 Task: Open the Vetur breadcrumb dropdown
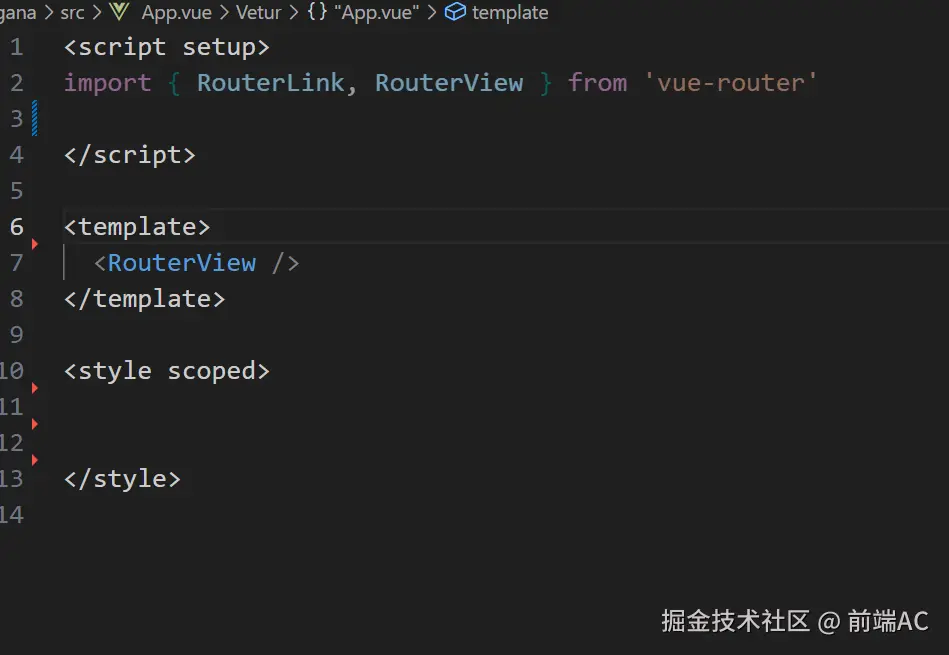pyautogui.click(x=258, y=12)
